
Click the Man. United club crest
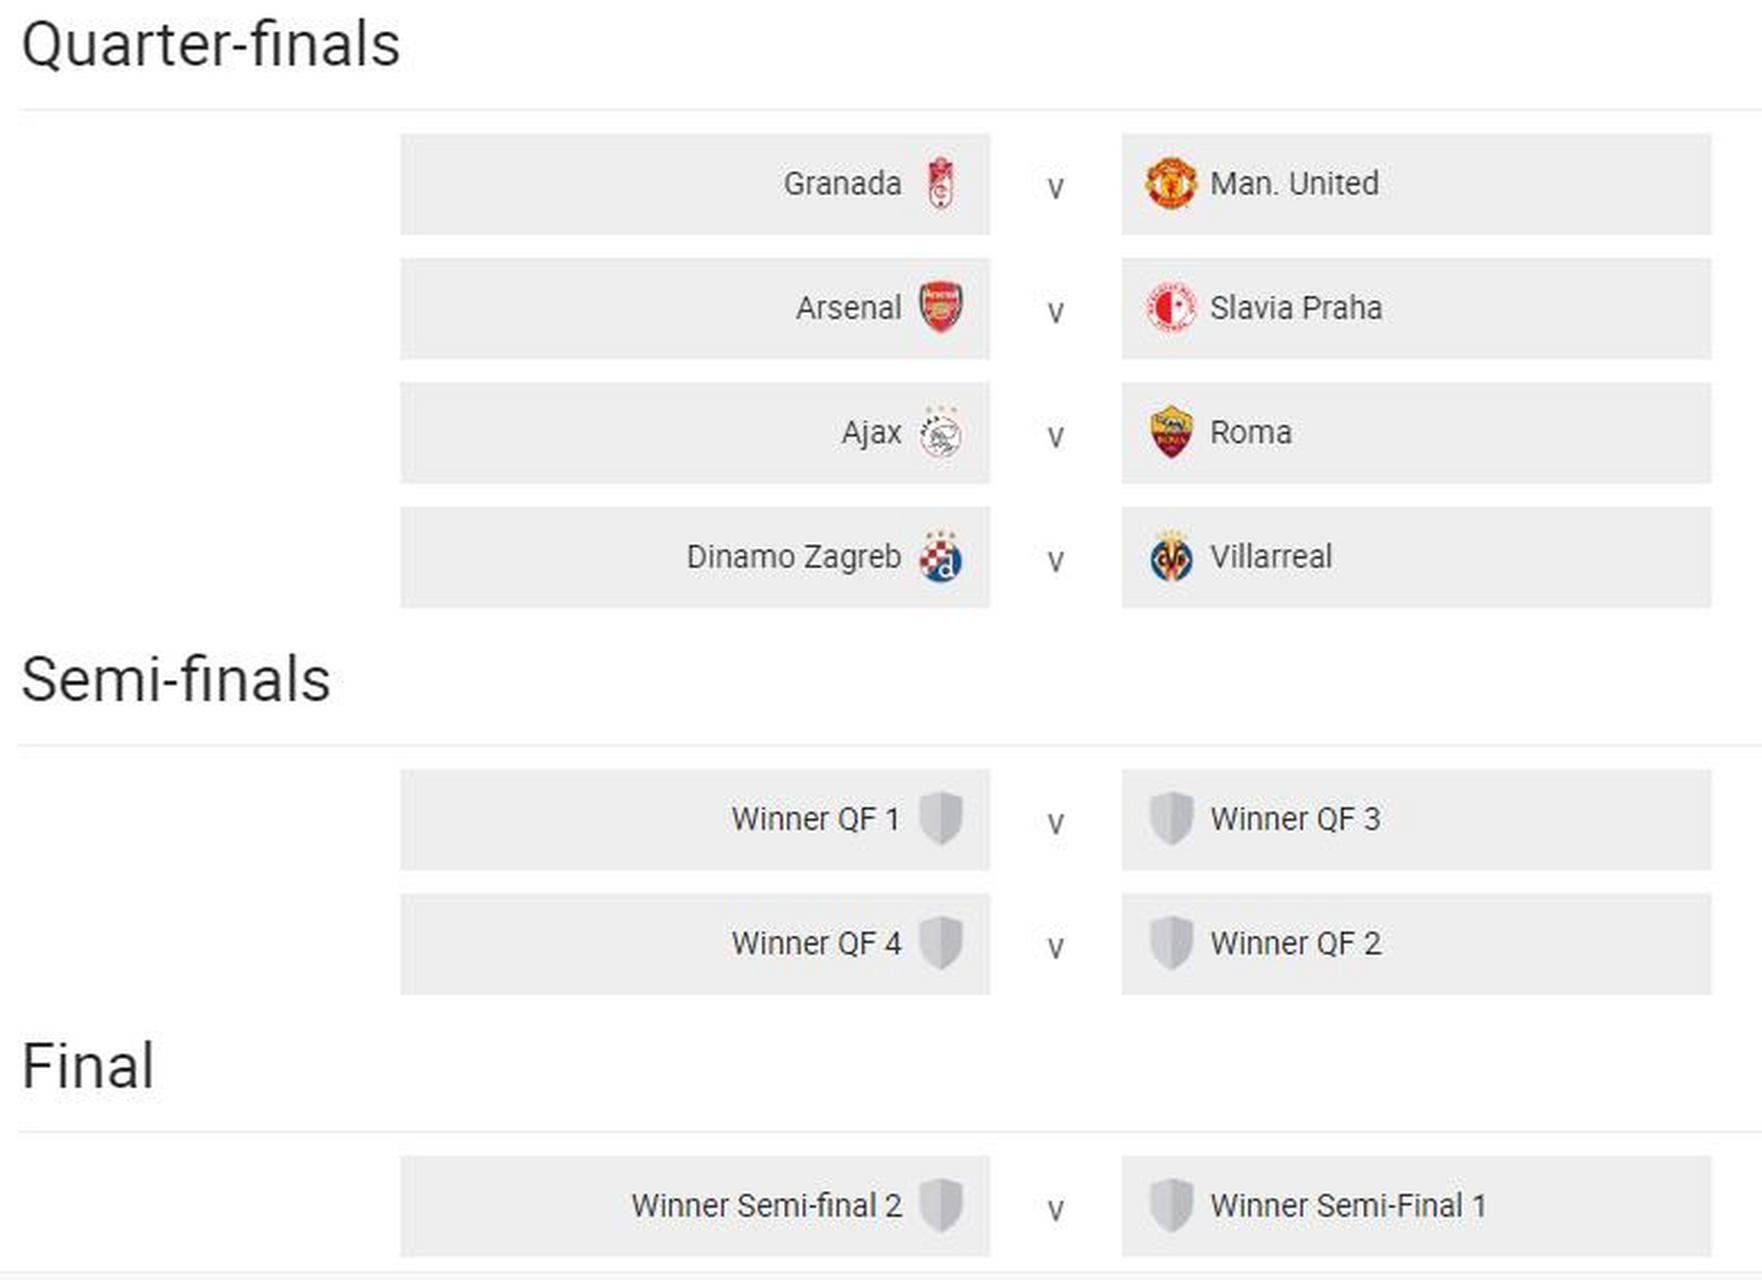coord(1170,184)
